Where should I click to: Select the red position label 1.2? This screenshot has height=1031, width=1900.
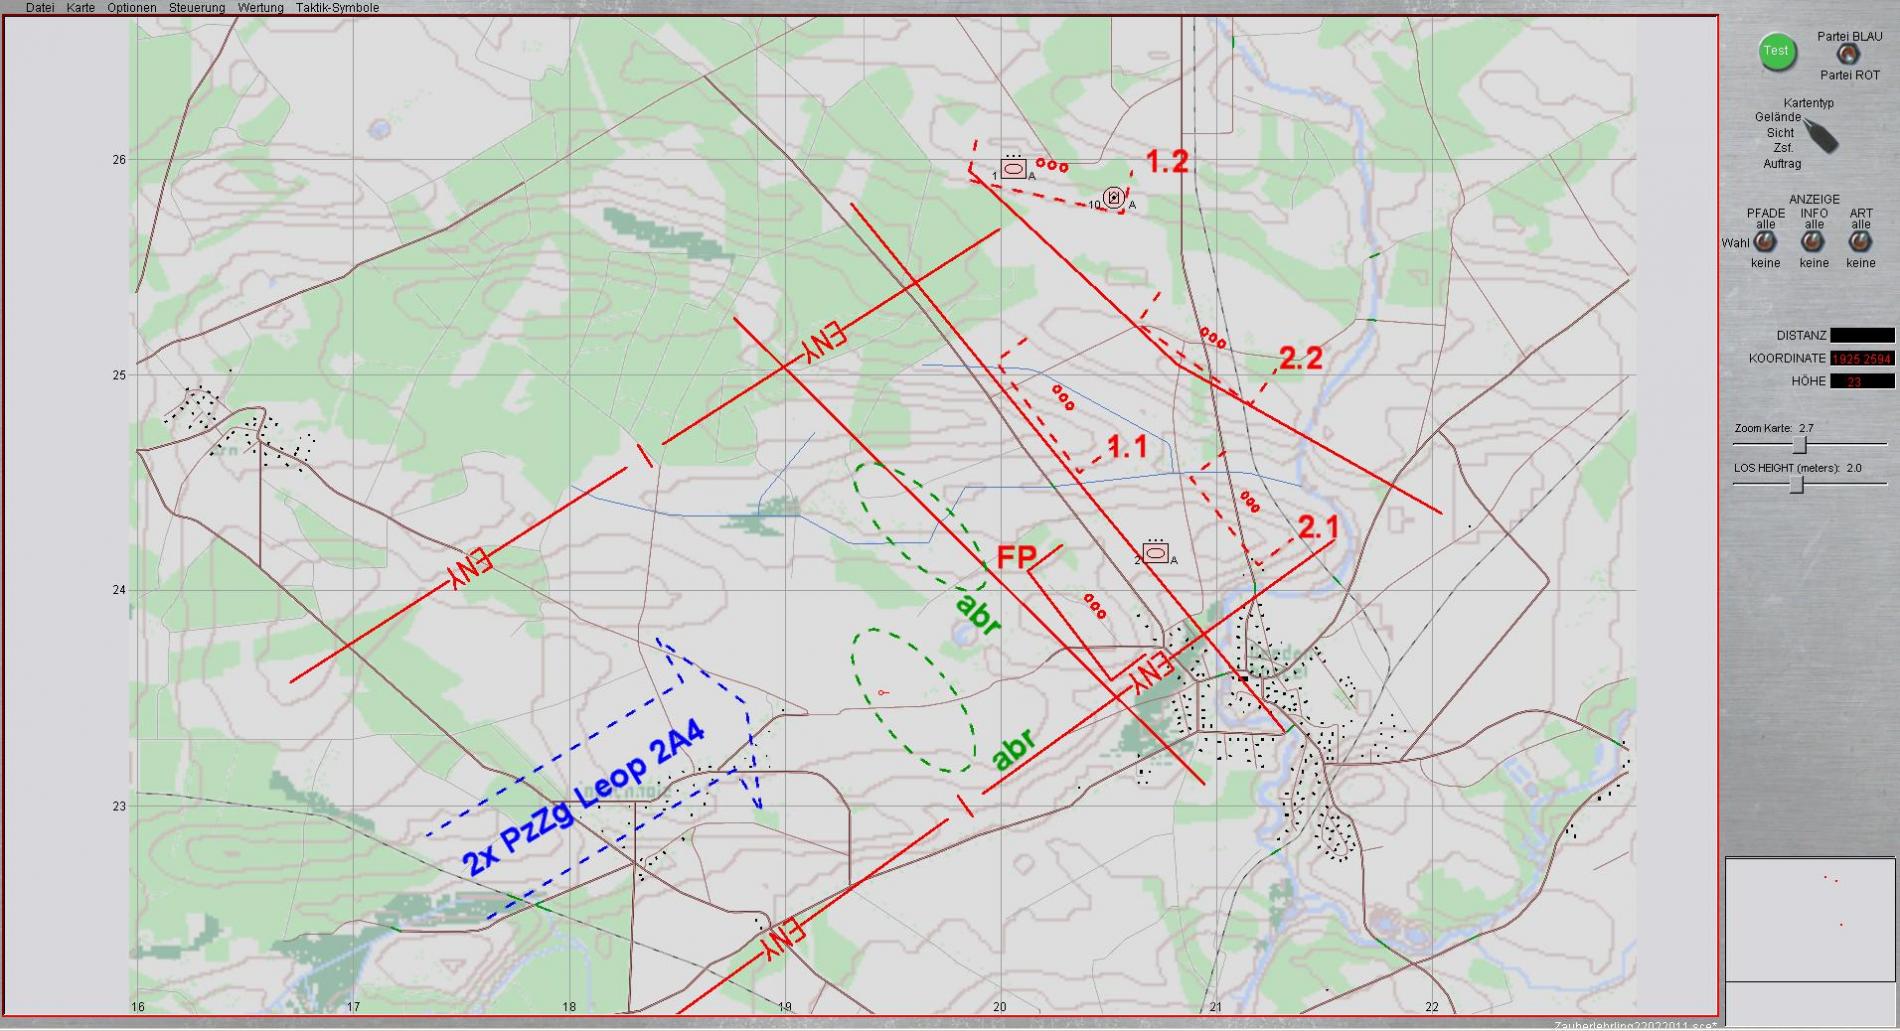coord(1166,162)
